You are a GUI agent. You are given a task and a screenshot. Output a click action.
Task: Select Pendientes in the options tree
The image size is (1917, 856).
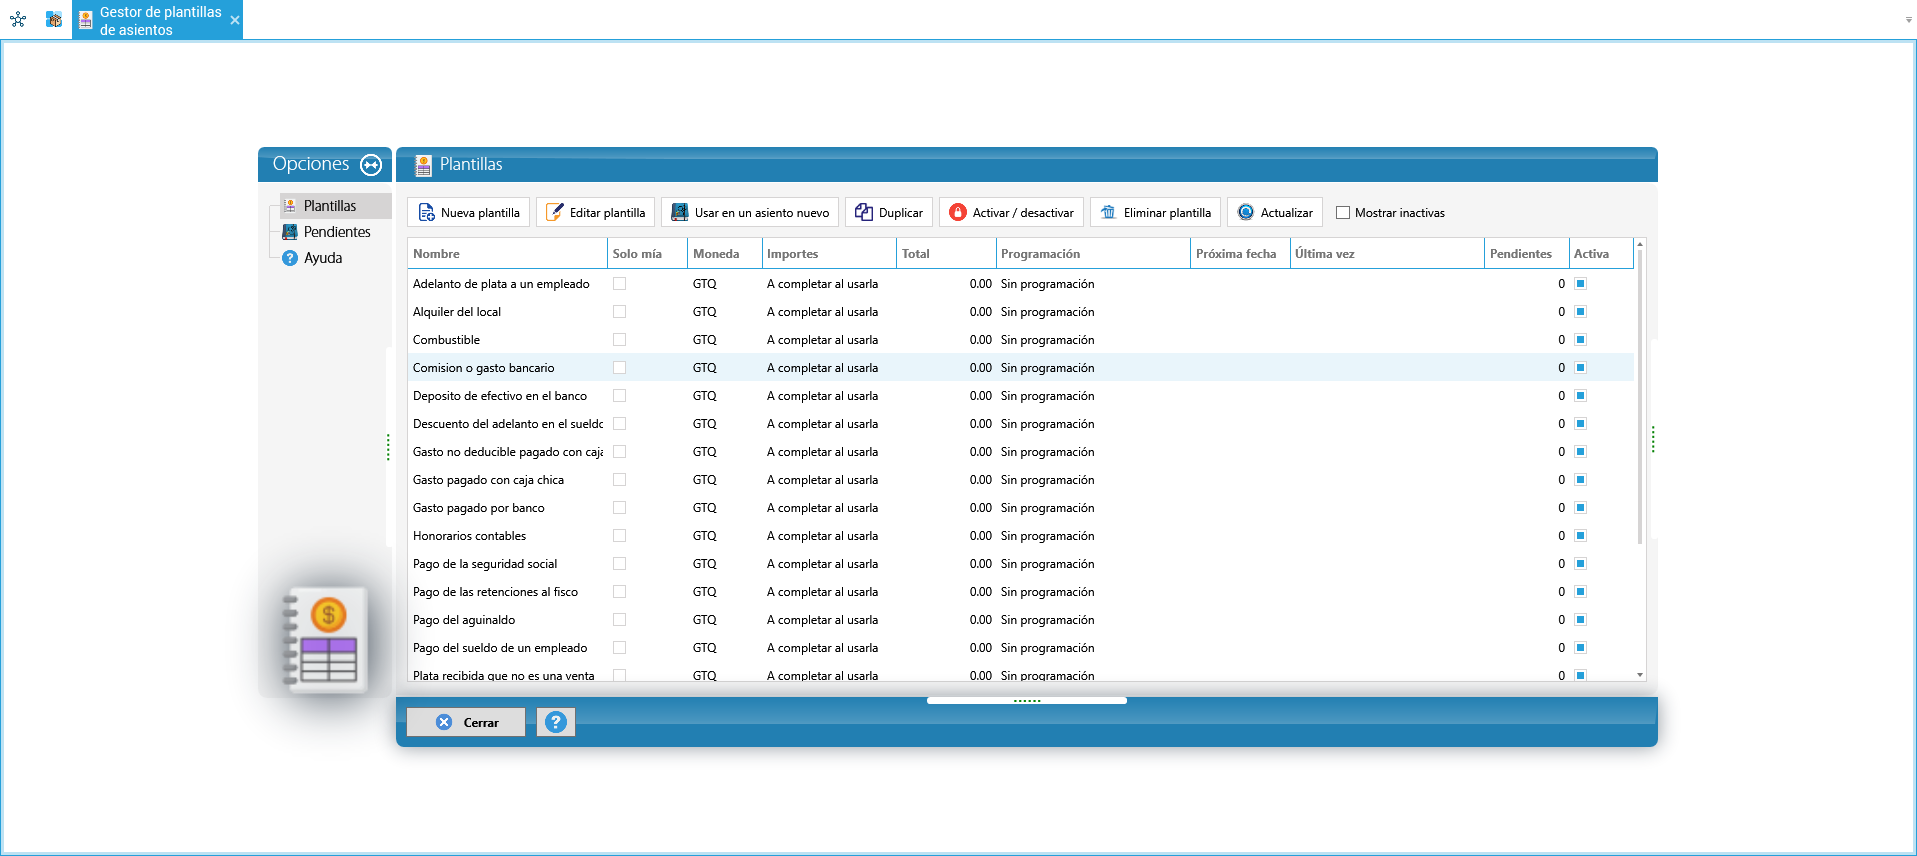point(337,232)
